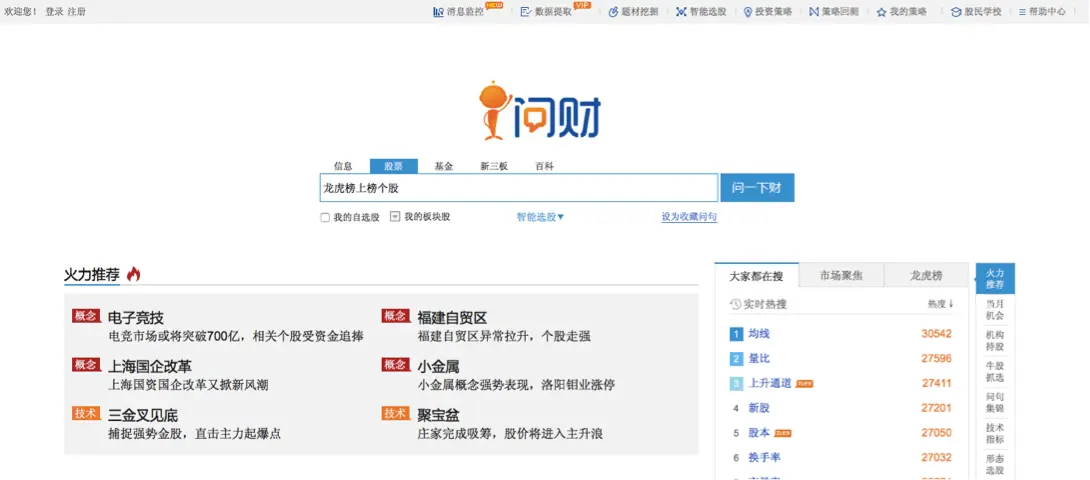The height and width of the screenshot is (480, 1090).
Task: Expand the 智能选股 dropdown below search
Action: pos(540,217)
